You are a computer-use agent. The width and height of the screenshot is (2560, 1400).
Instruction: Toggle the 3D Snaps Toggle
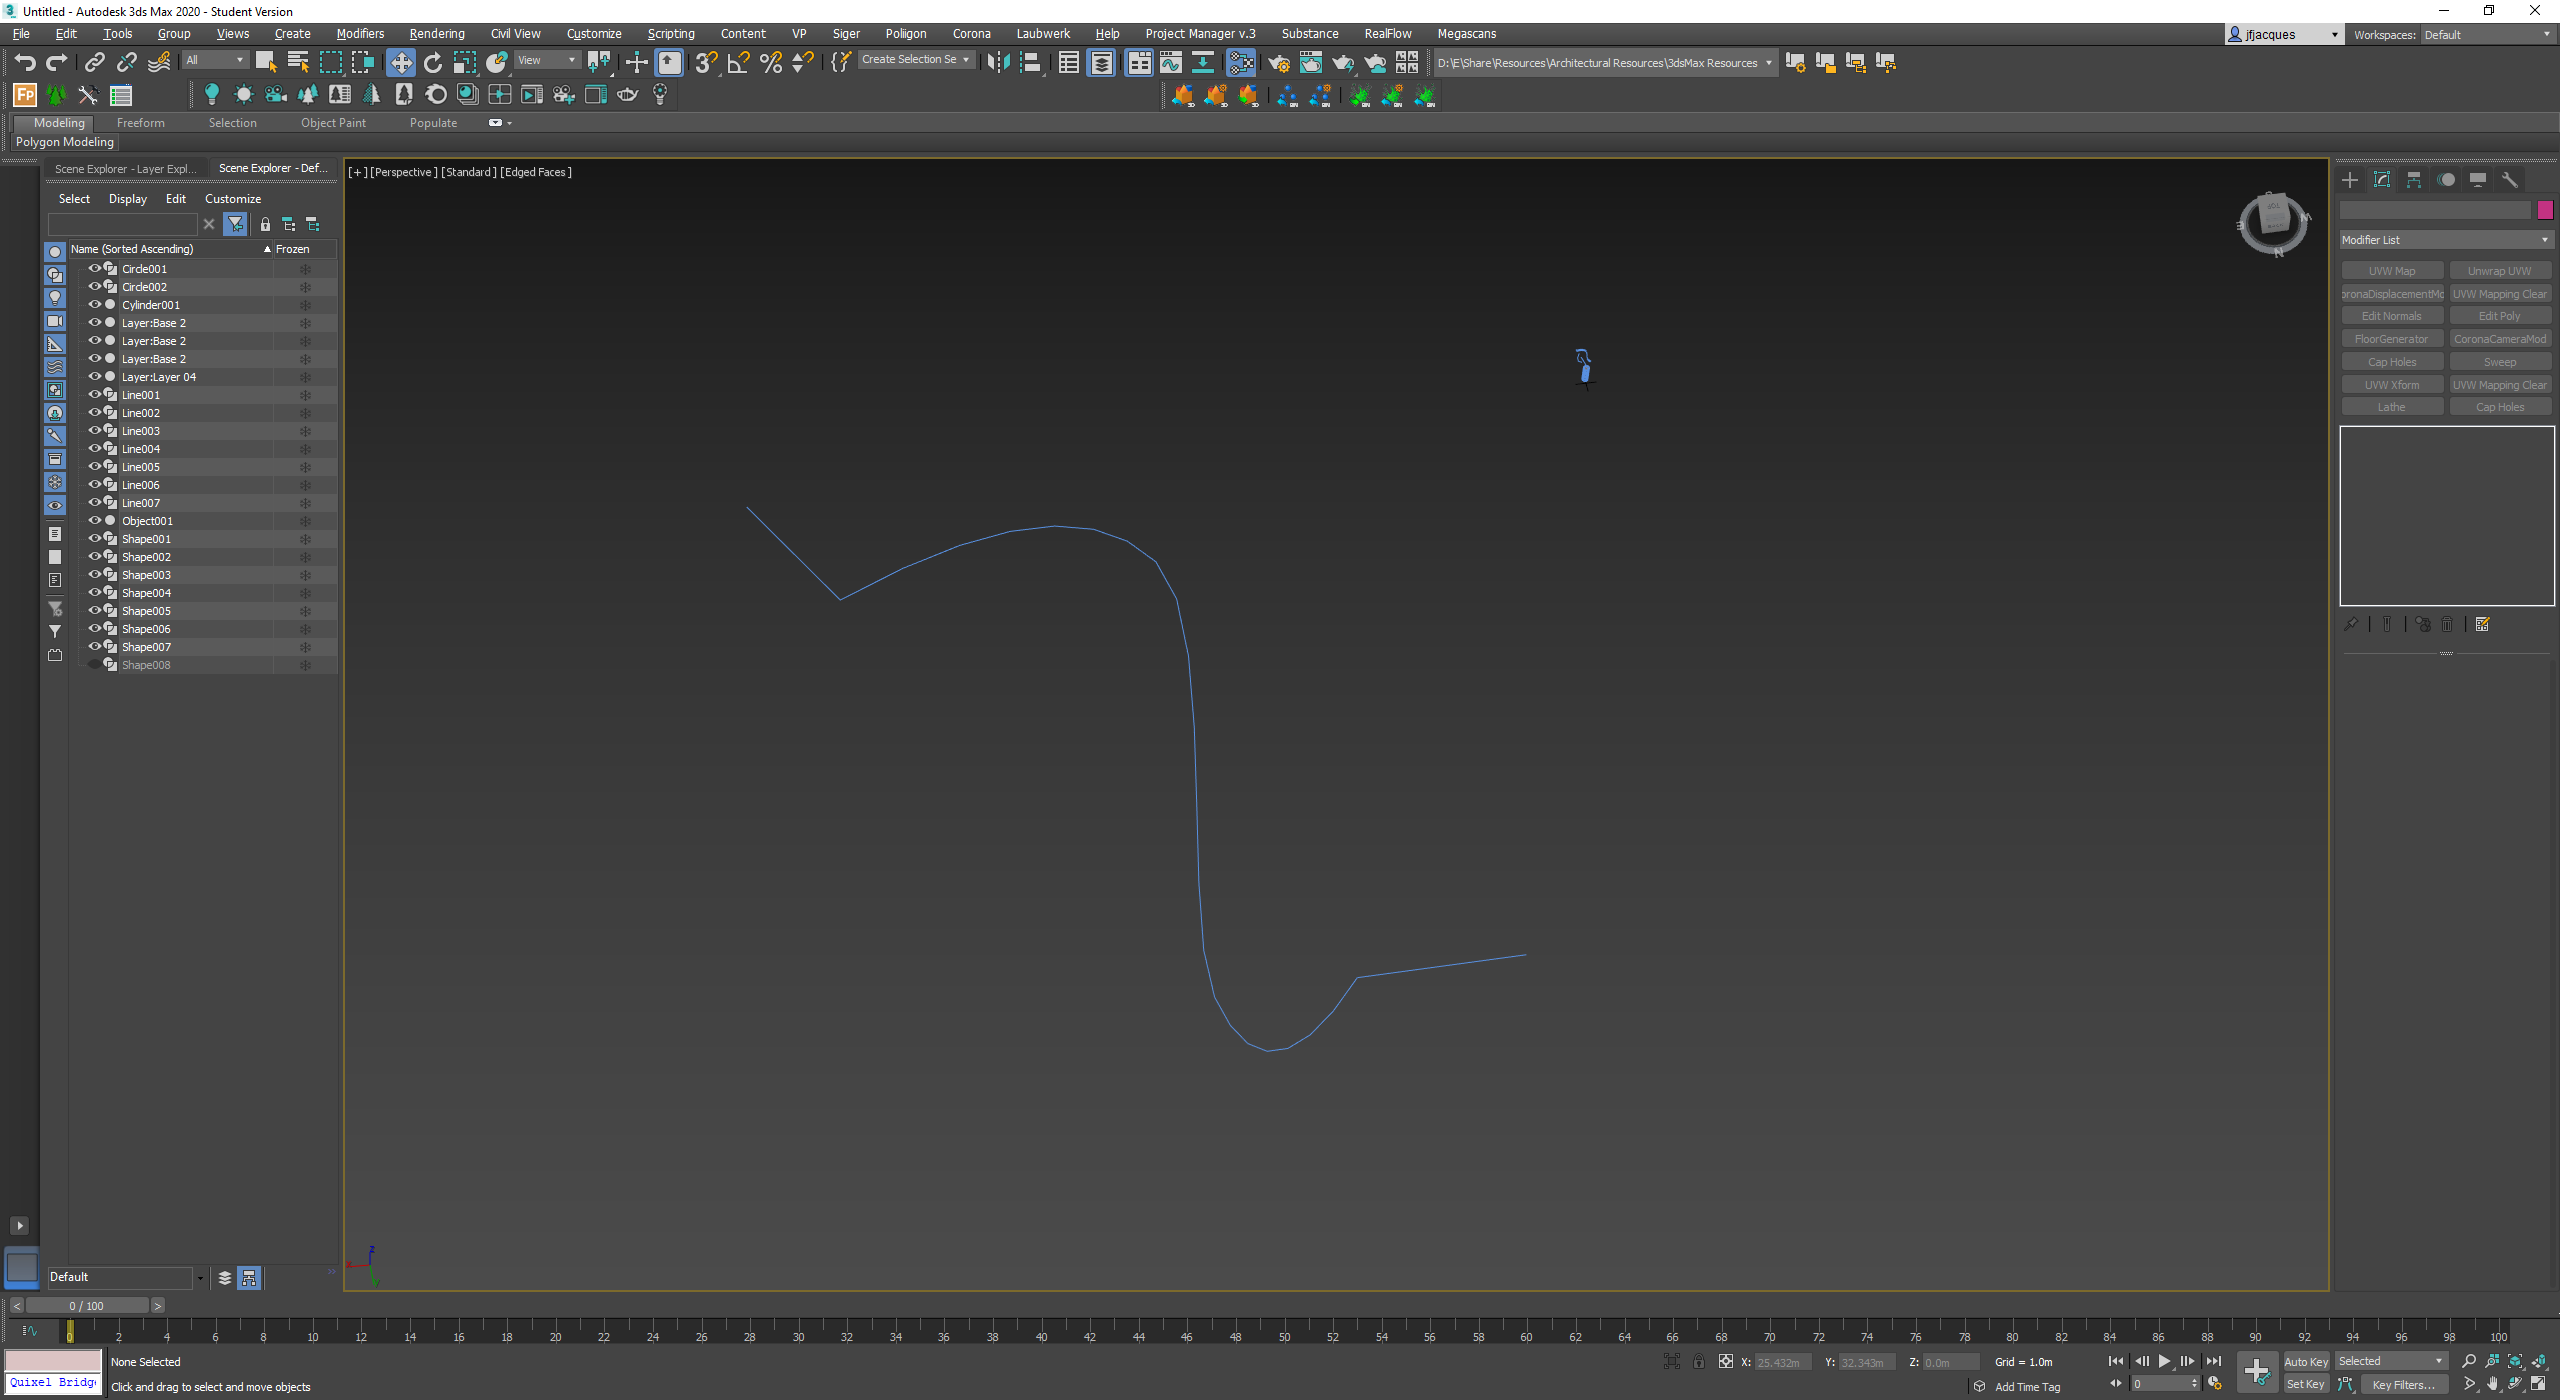pos(705,62)
